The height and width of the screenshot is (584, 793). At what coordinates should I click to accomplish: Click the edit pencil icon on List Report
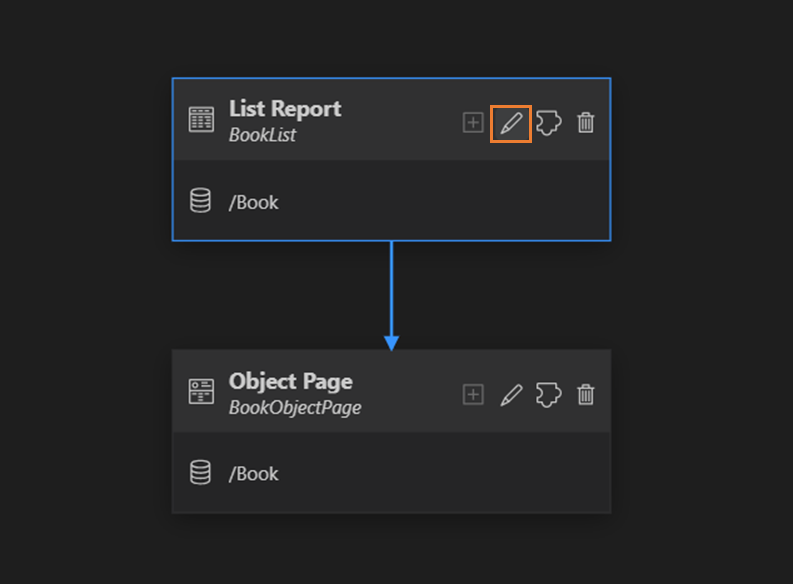point(511,124)
